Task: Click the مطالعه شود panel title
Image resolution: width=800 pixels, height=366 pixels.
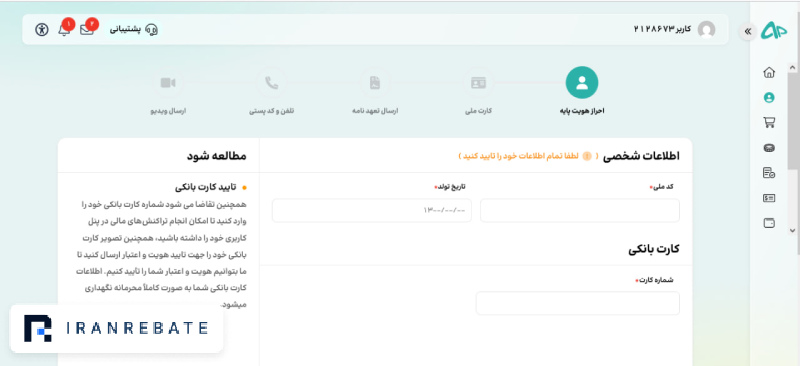Action: pos(216,156)
